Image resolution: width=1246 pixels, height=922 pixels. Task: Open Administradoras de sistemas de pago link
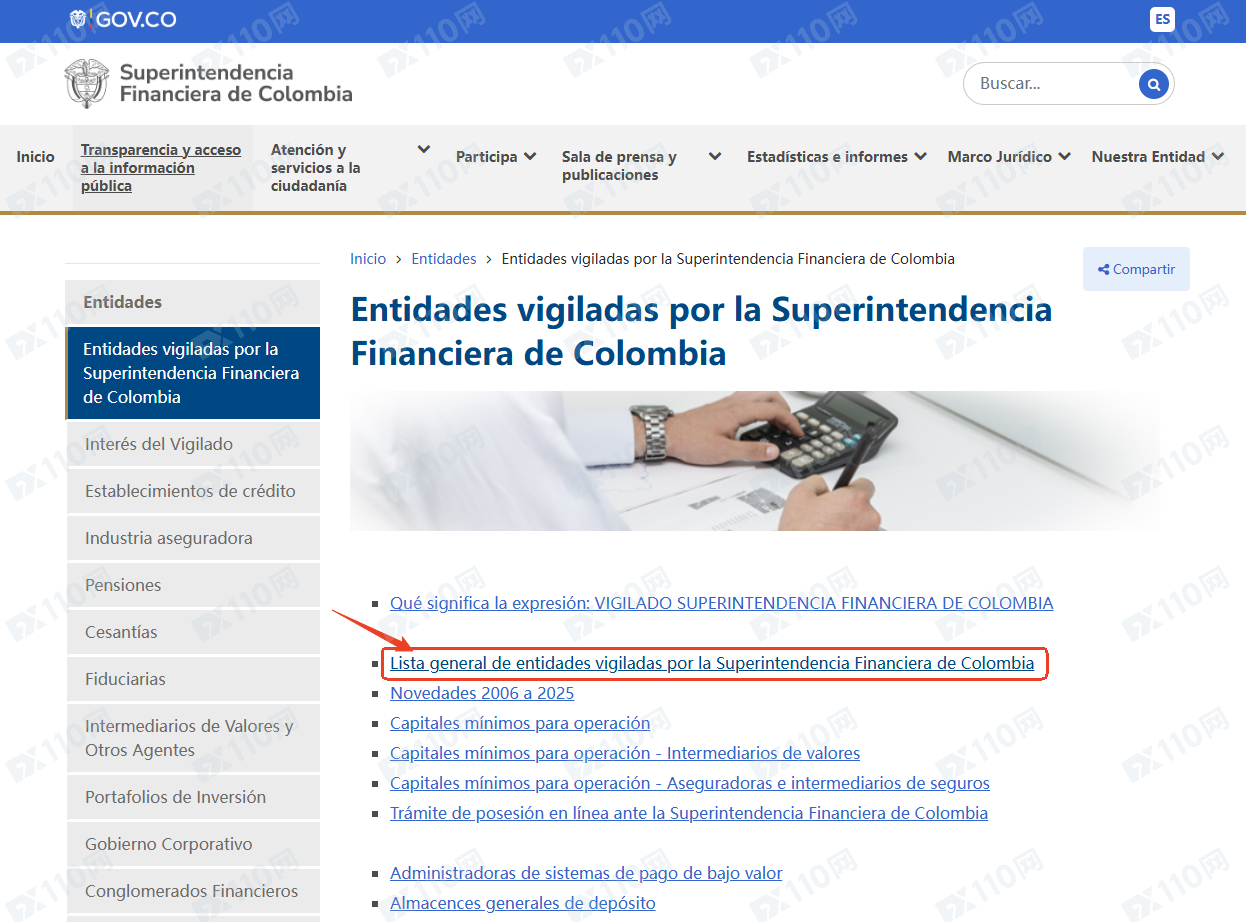[x=586, y=873]
